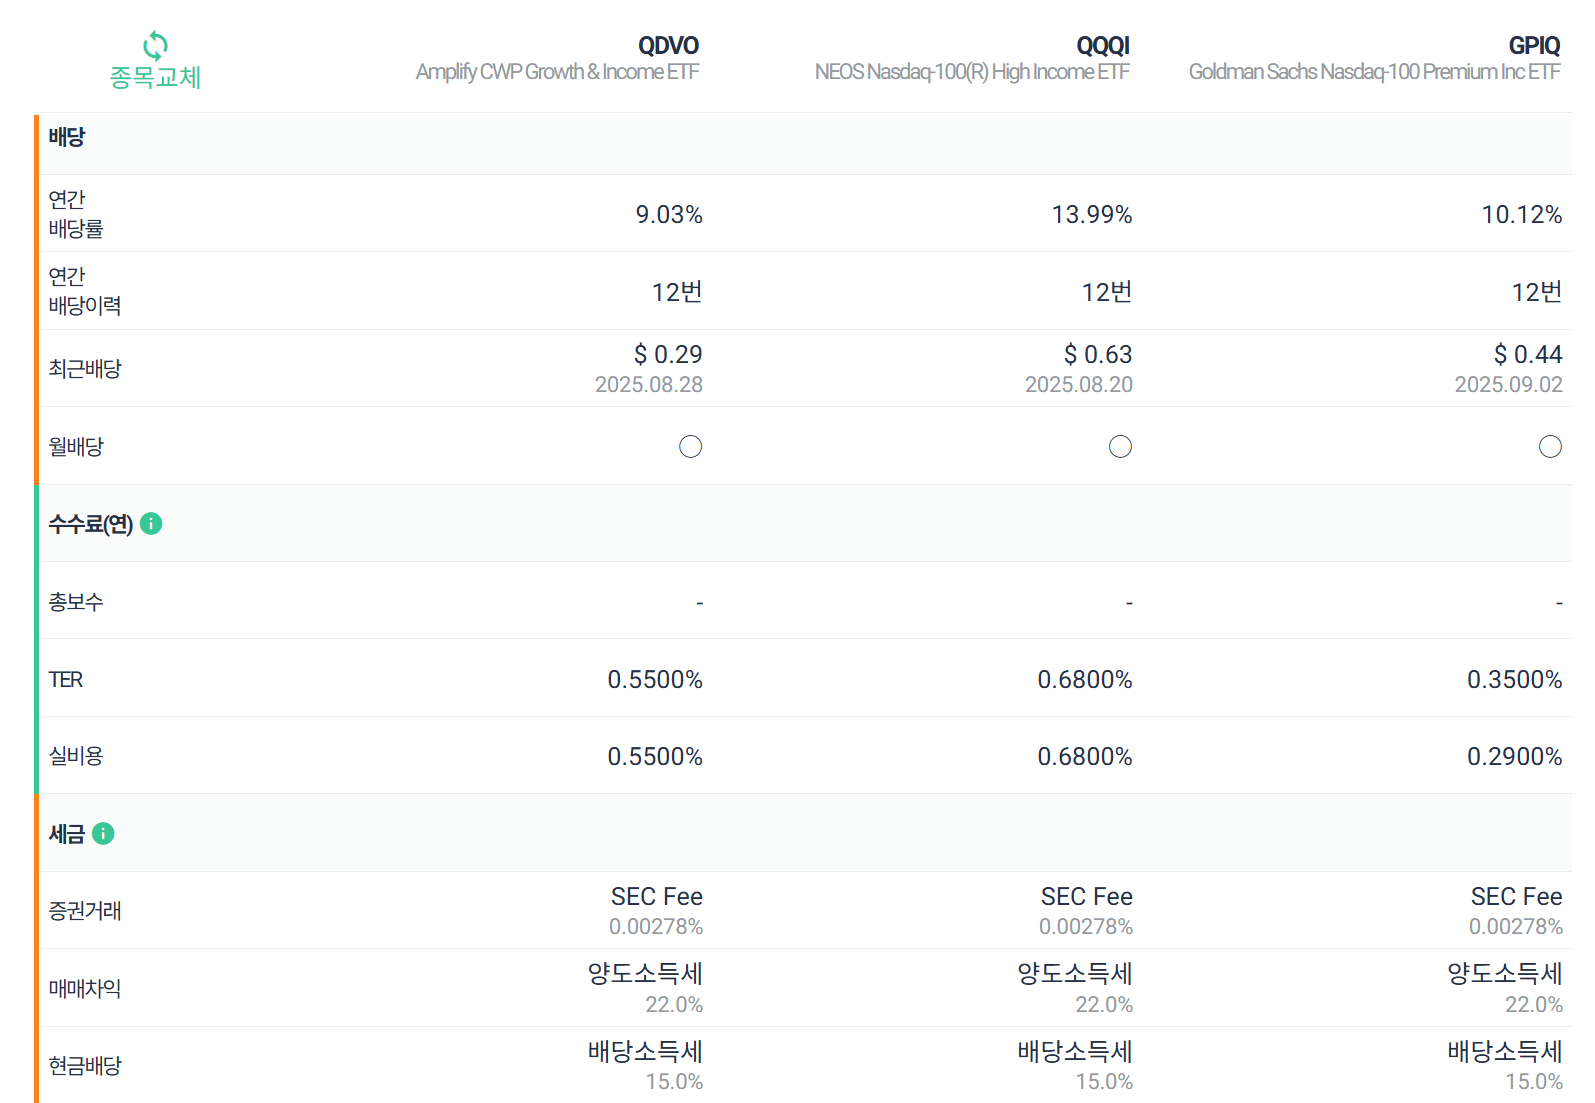This screenshot has width=1595, height=1103.
Task: Click the 월배당 circle for GPIQ
Action: point(1550,446)
